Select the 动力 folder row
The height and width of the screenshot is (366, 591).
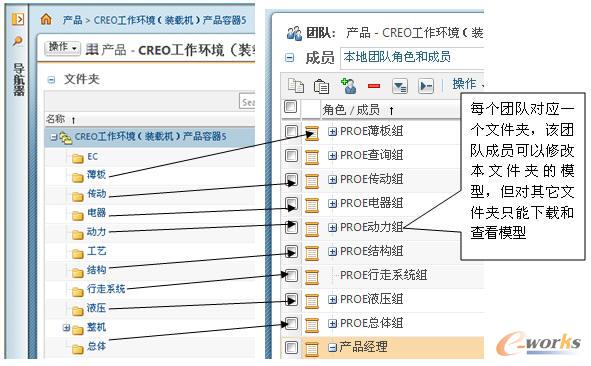click(x=150, y=233)
